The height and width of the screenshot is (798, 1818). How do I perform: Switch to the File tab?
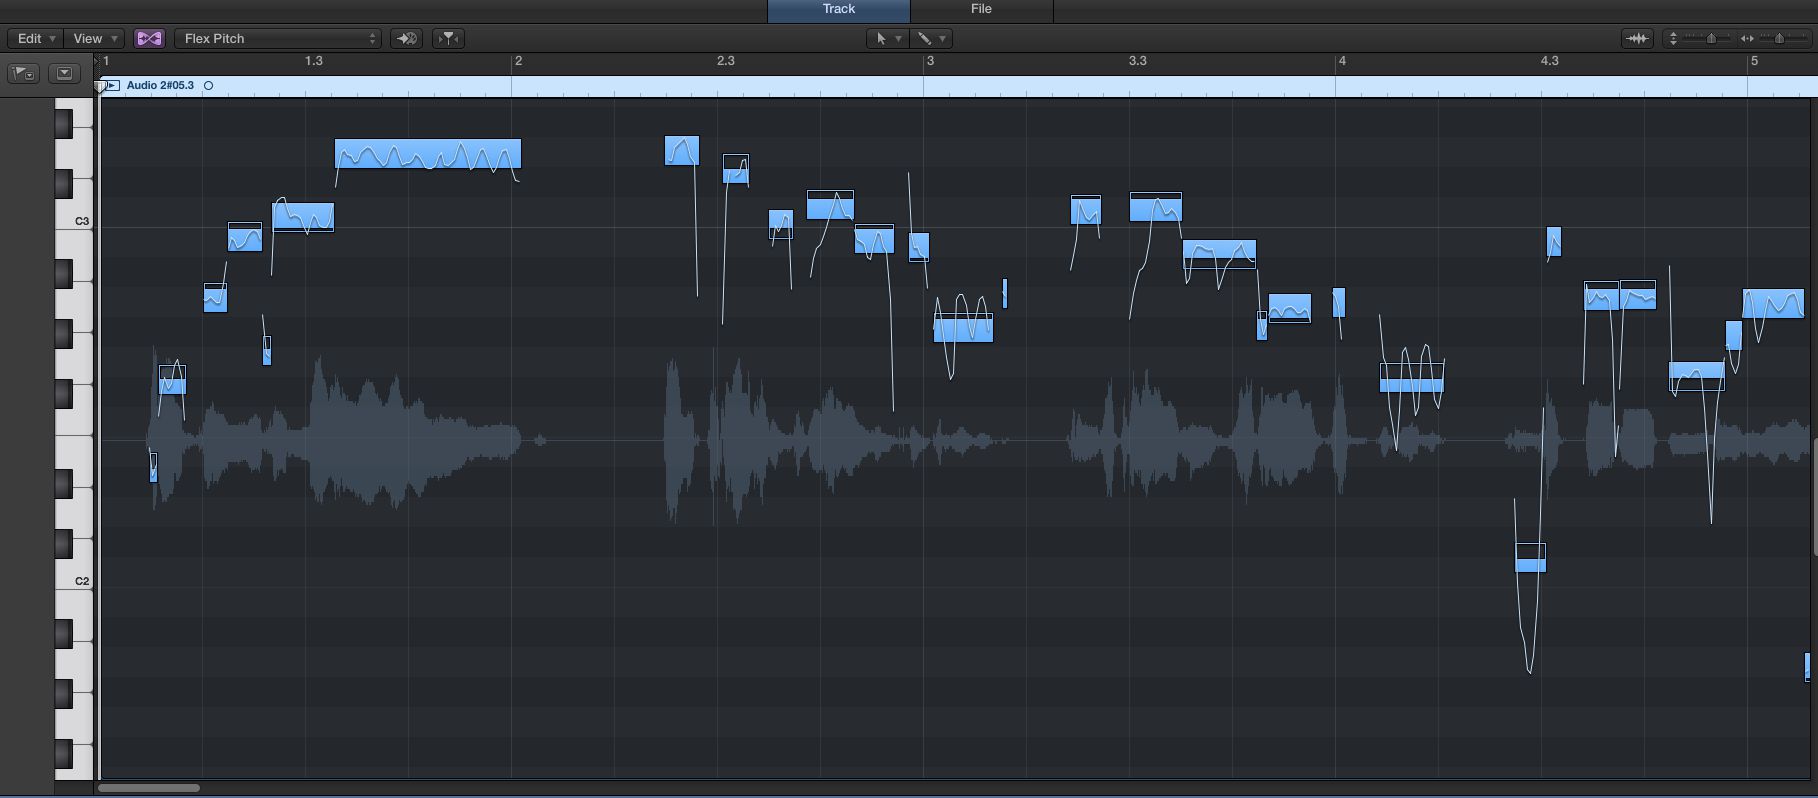tap(981, 10)
